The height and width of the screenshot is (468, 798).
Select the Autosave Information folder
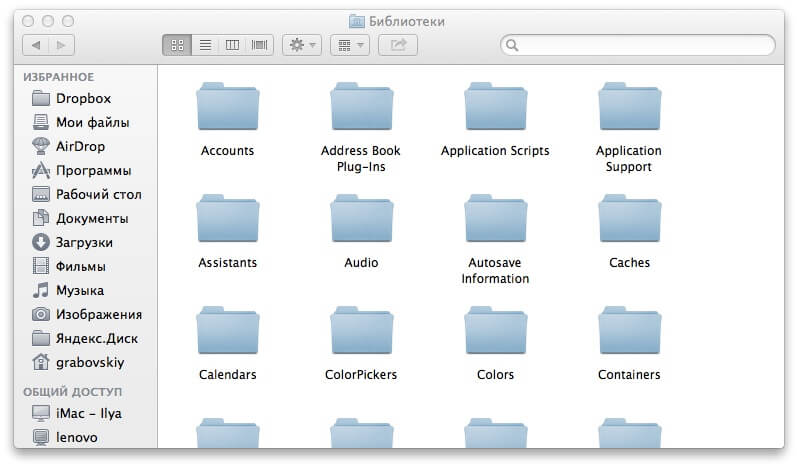click(x=495, y=239)
